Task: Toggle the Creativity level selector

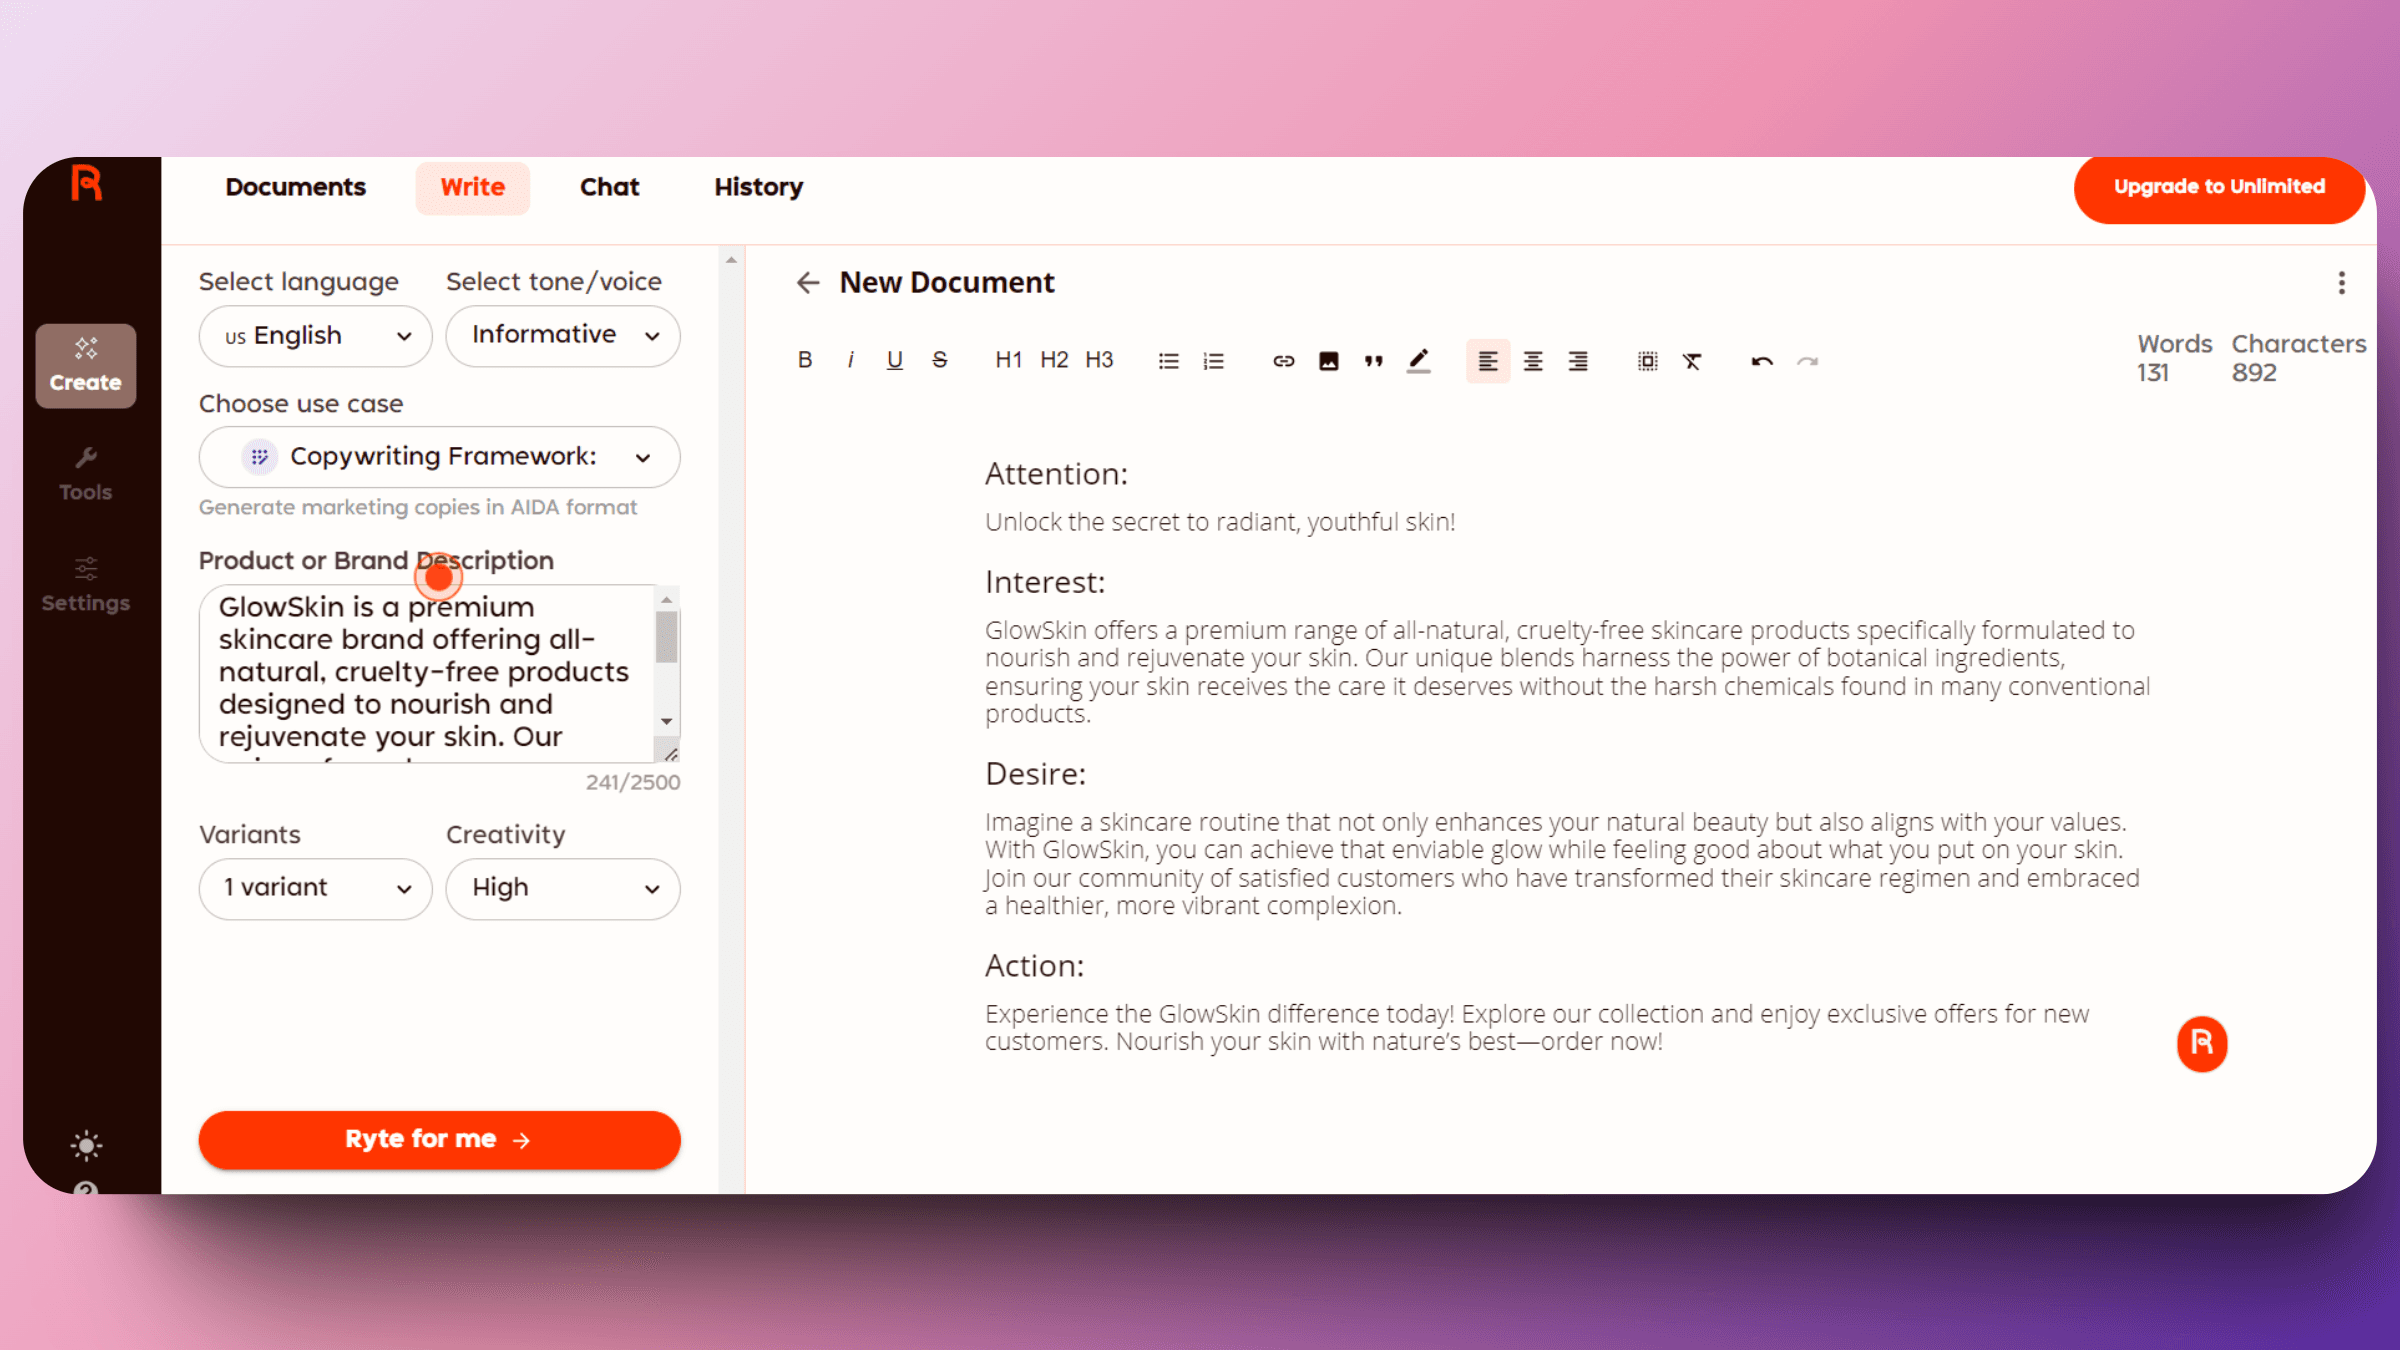Action: (x=562, y=888)
